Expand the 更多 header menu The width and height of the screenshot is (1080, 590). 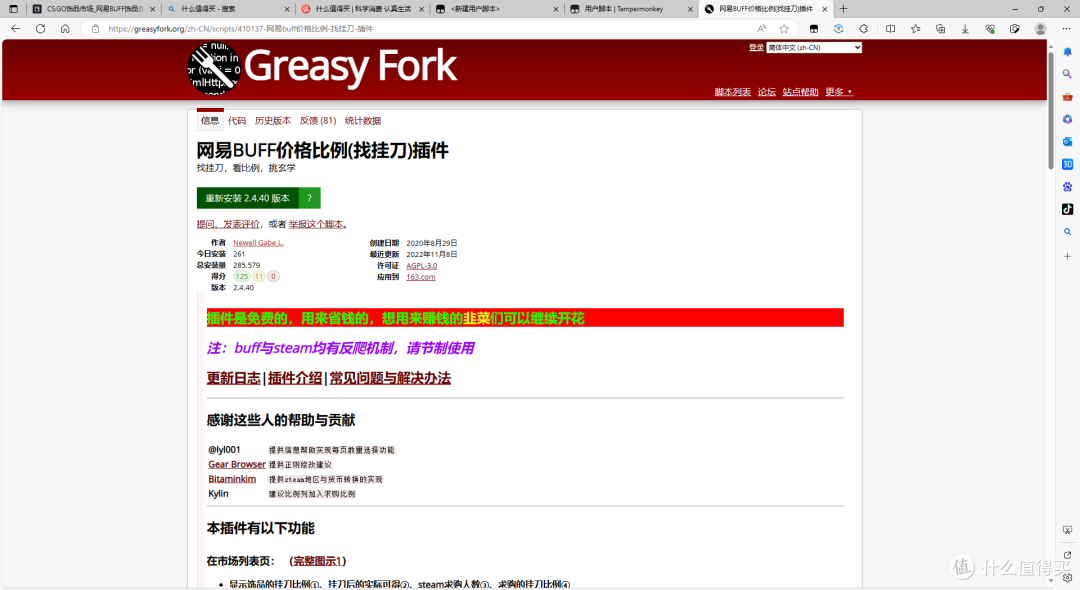[x=838, y=92]
